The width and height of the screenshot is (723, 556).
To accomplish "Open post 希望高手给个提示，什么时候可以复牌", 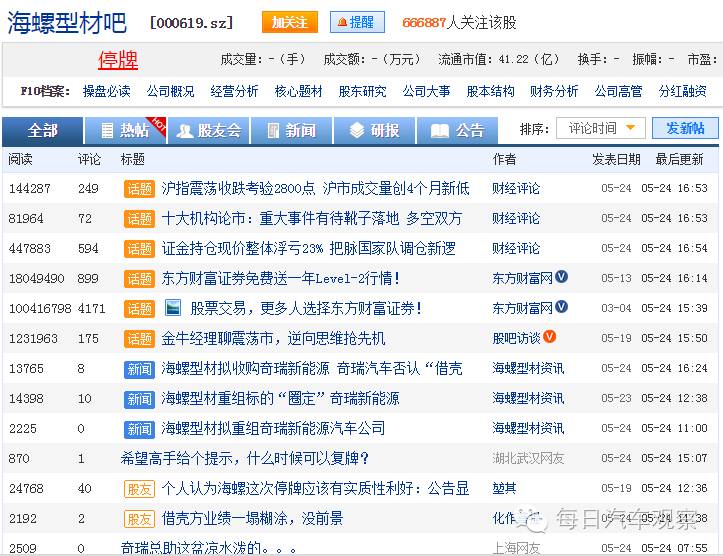I will click(x=244, y=458).
